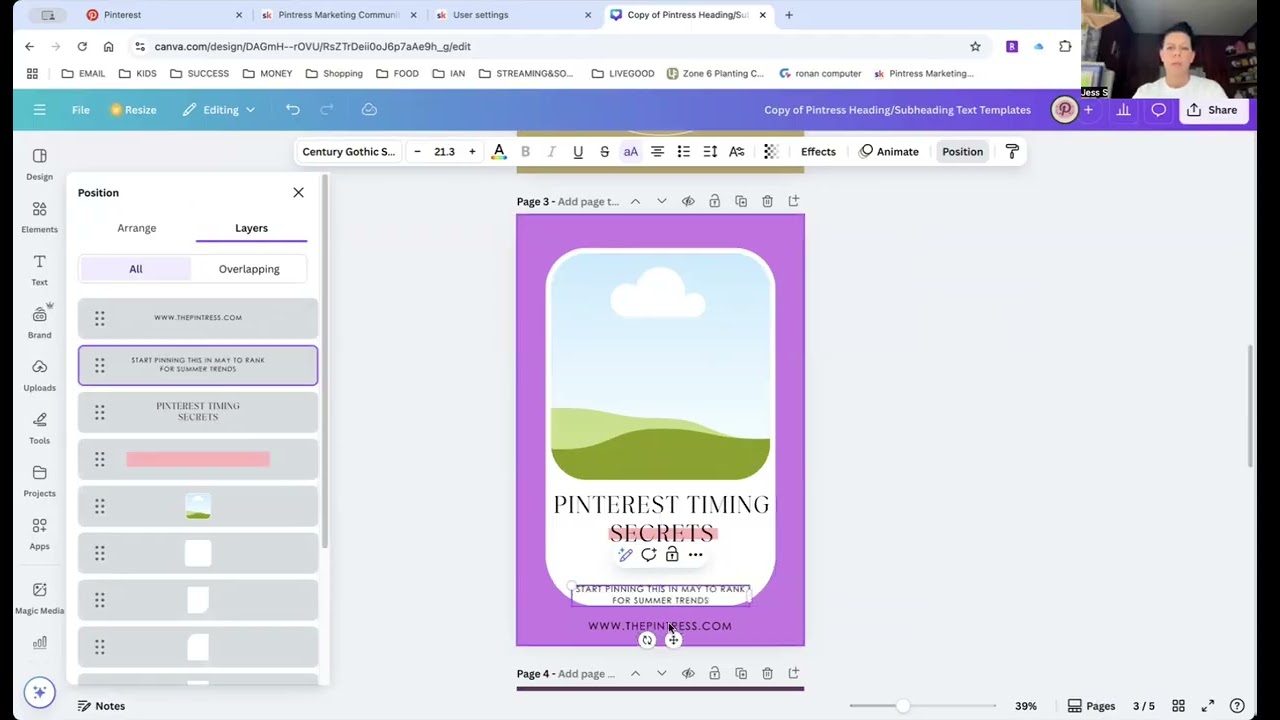Screen dimensions: 1280x720
Task: Select the Overlapping layers filter
Action: click(249, 269)
